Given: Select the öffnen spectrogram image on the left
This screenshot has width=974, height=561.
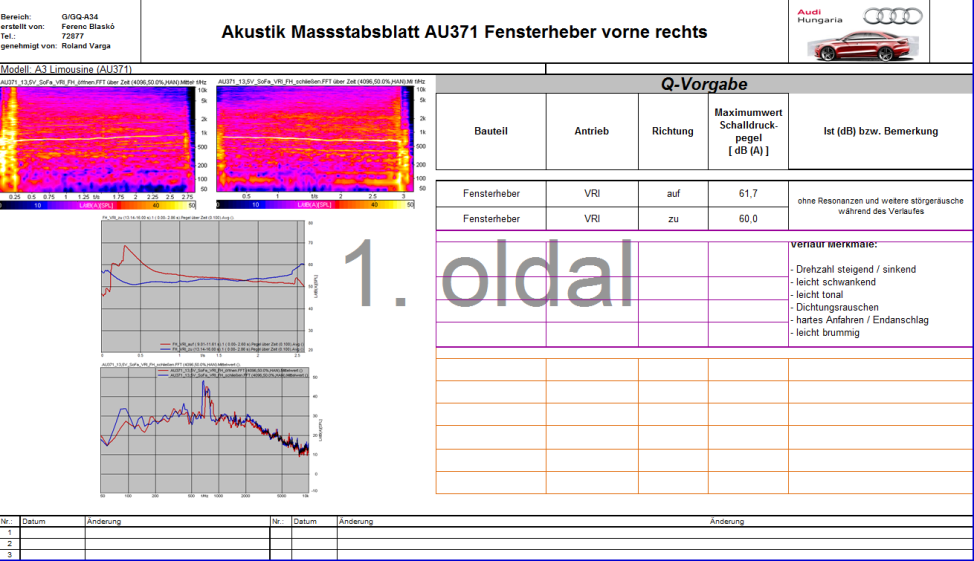Looking at the screenshot, I should 98,139.
